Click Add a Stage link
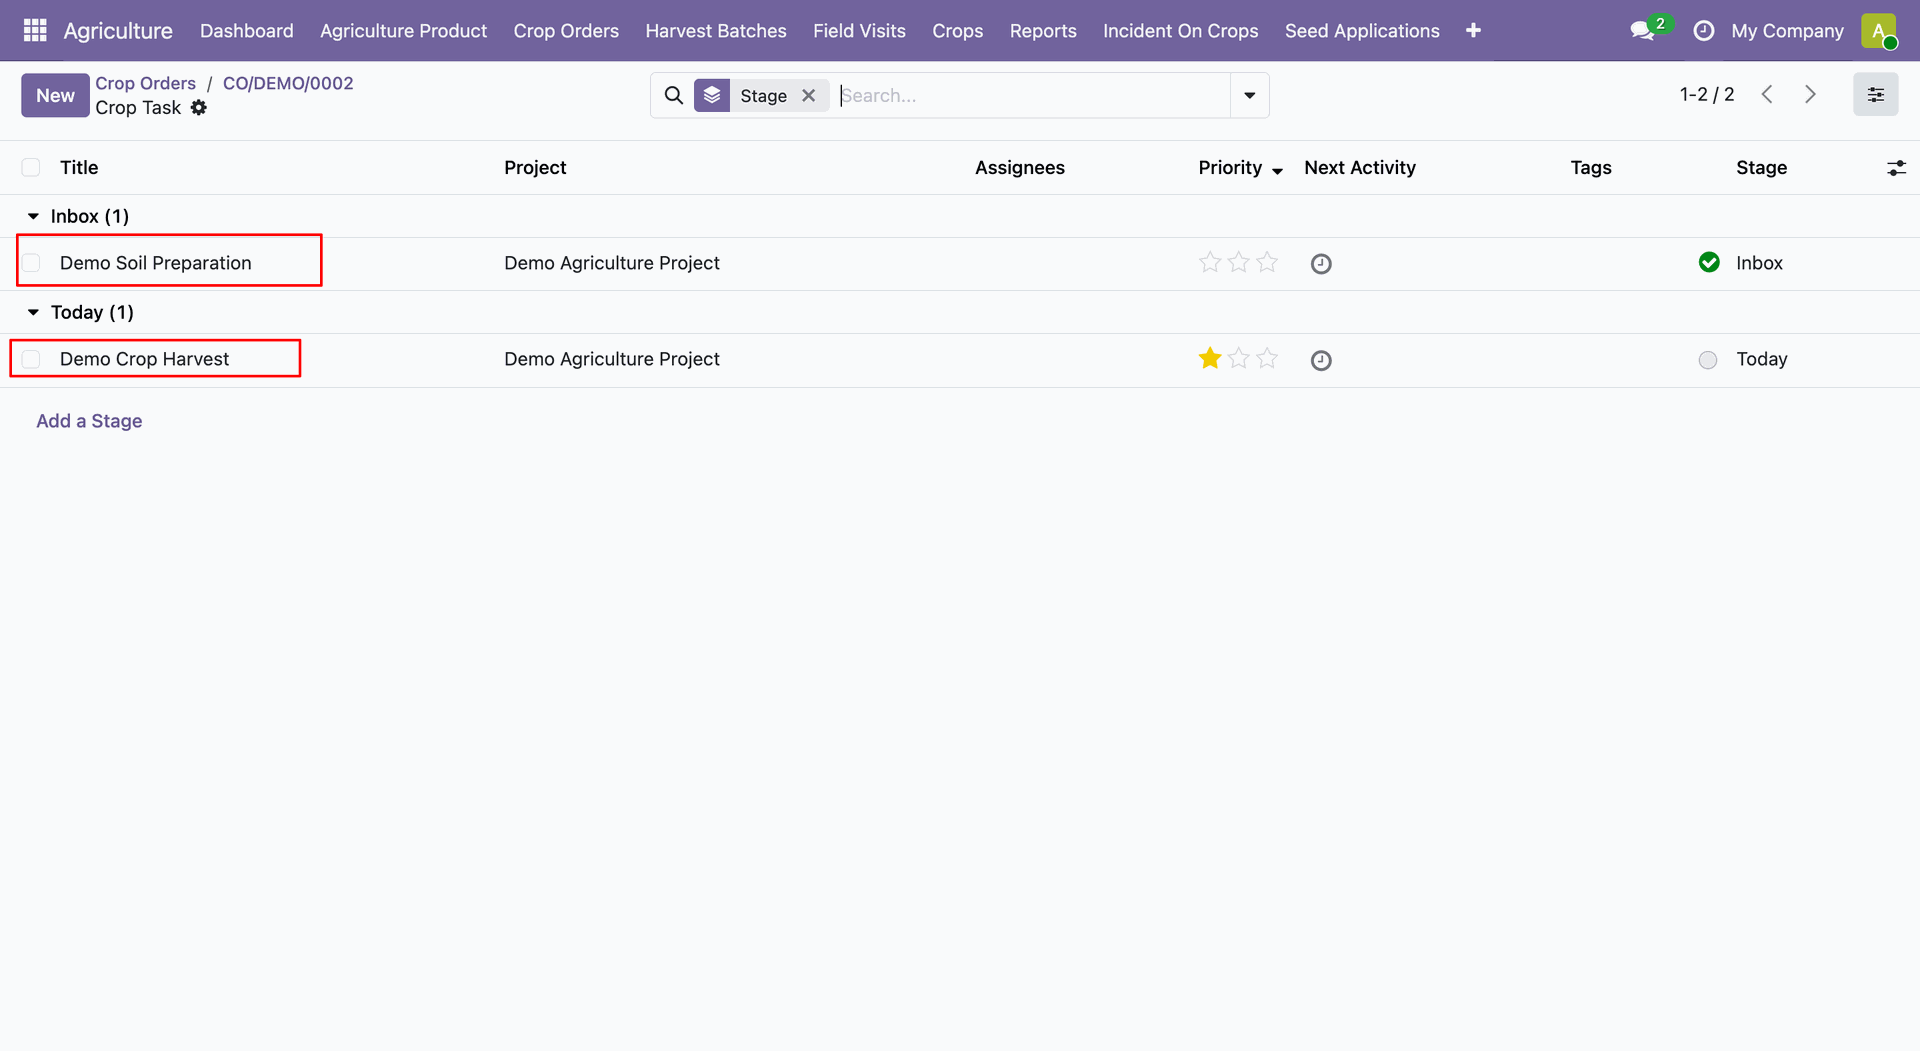The width and height of the screenshot is (1920, 1051). click(89, 421)
